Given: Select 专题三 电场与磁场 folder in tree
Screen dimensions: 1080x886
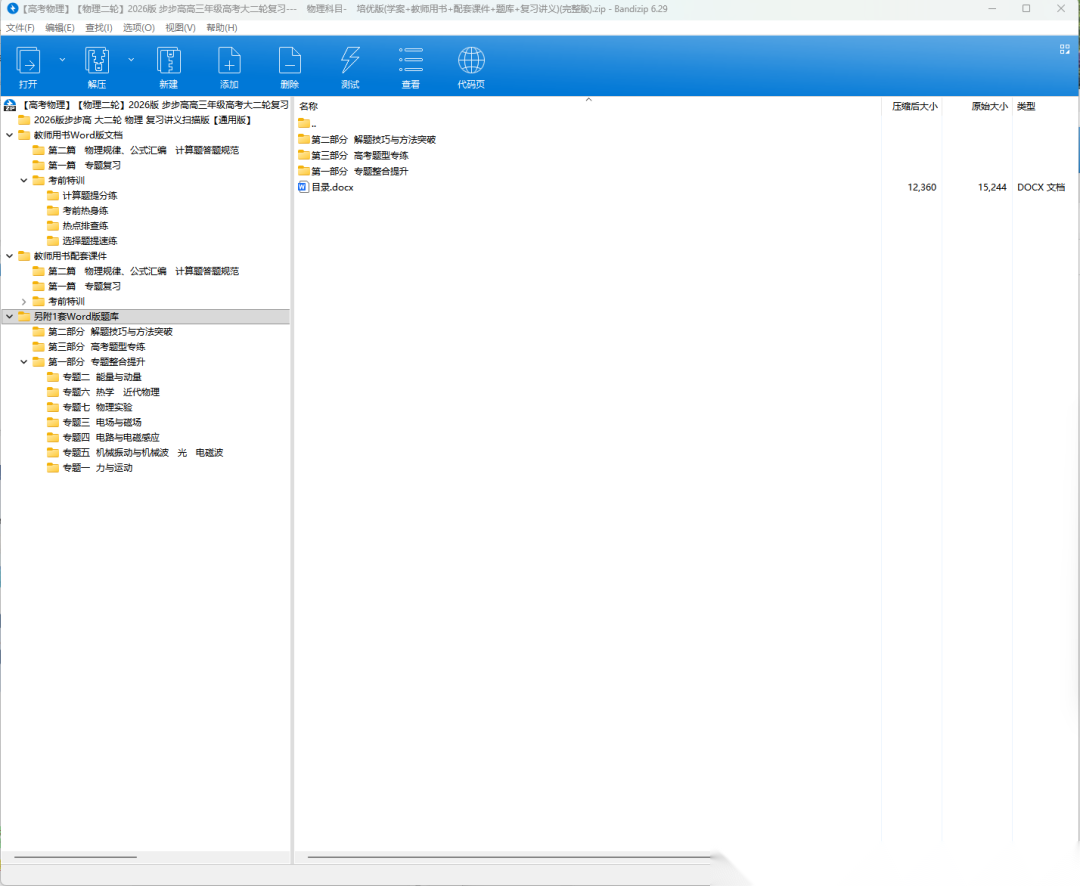Looking at the screenshot, I should click(x=101, y=422).
